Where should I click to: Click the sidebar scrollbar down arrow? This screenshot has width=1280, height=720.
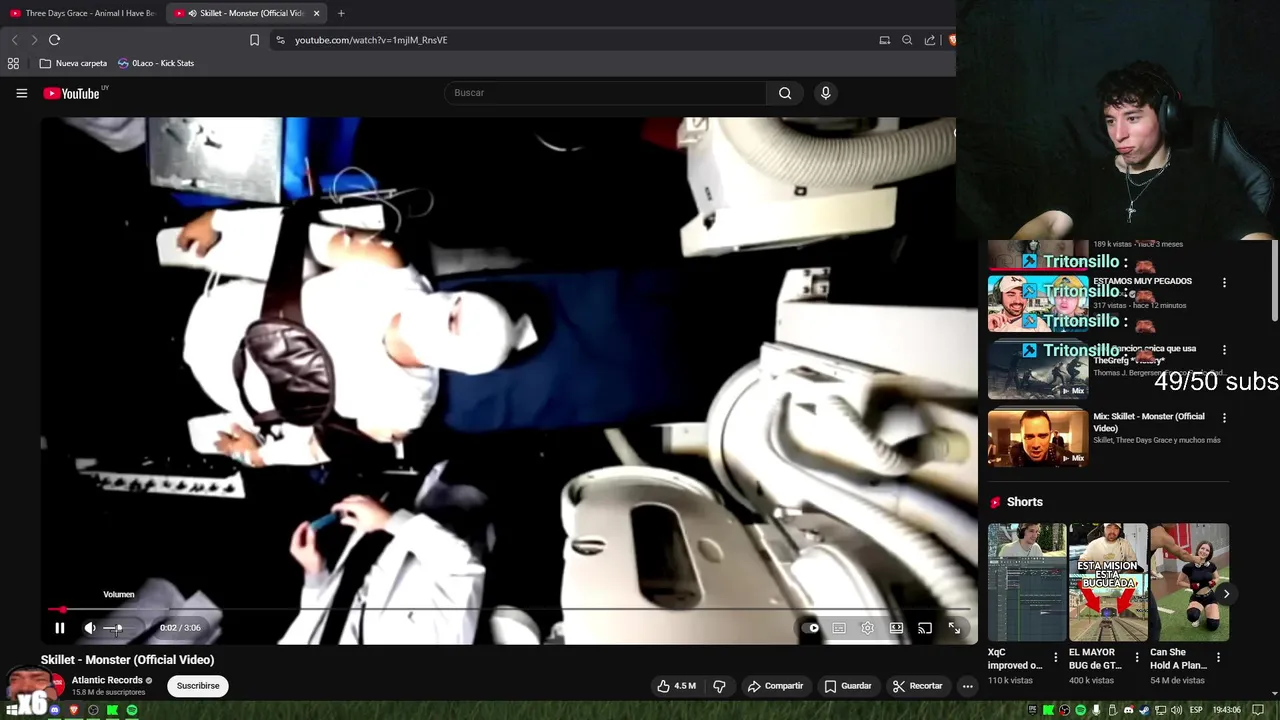point(1274,693)
